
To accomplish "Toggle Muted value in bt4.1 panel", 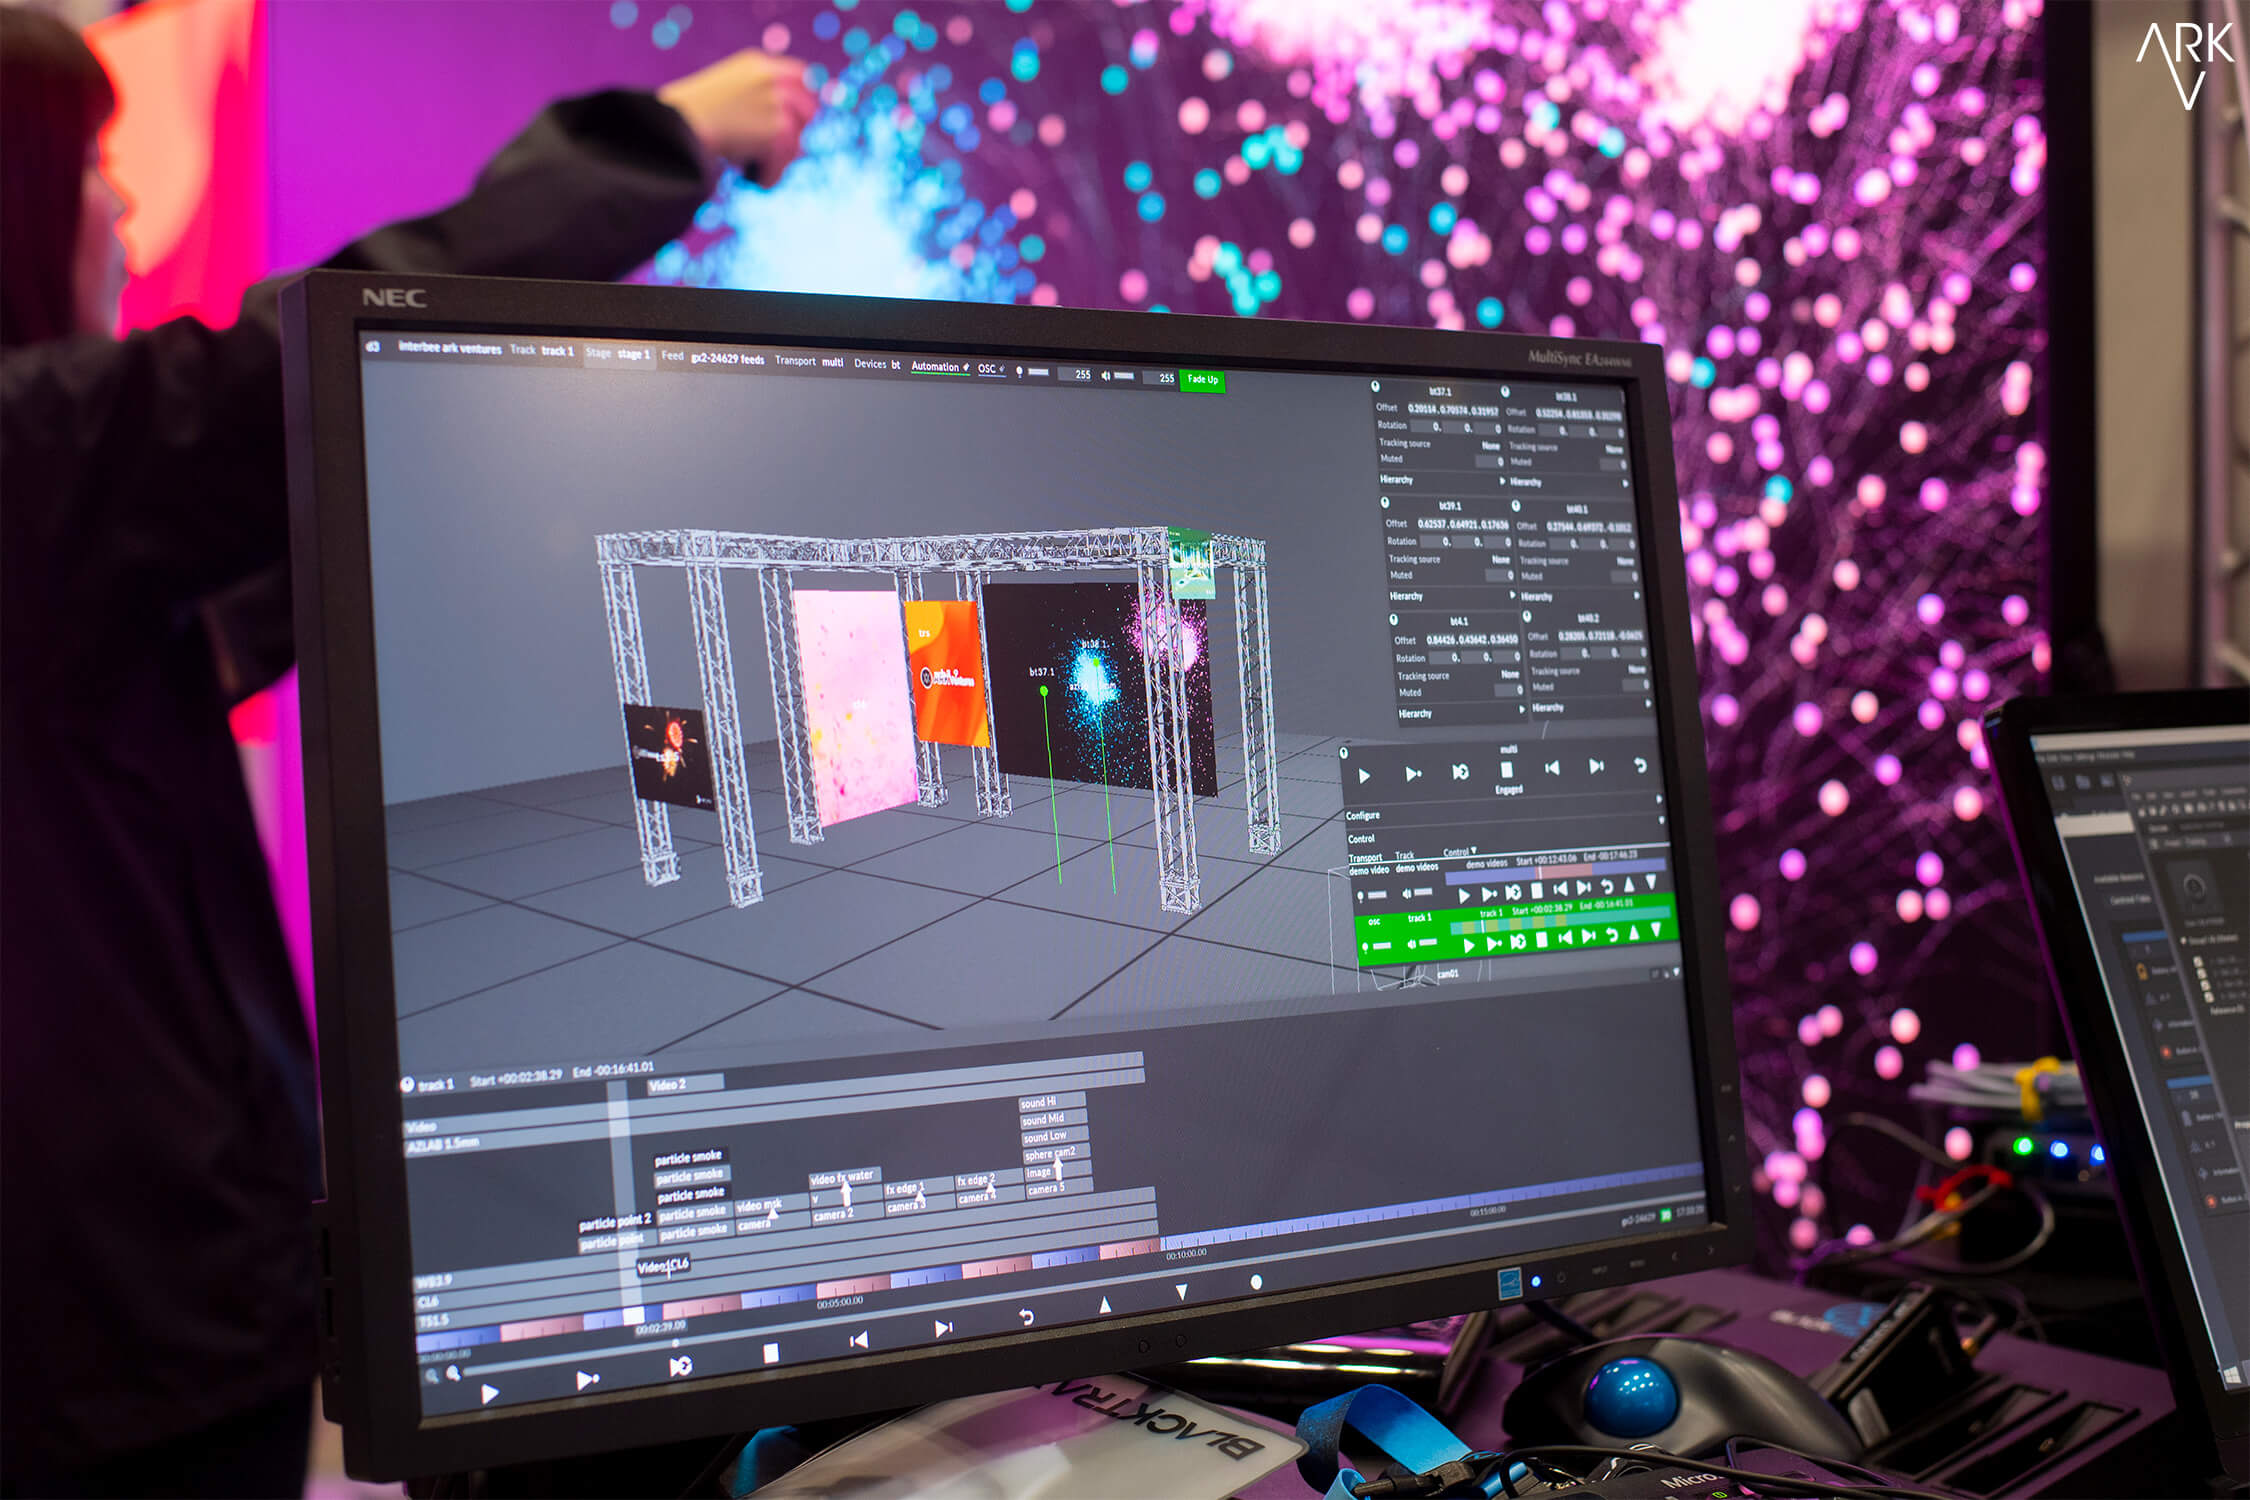I will point(1509,691).
